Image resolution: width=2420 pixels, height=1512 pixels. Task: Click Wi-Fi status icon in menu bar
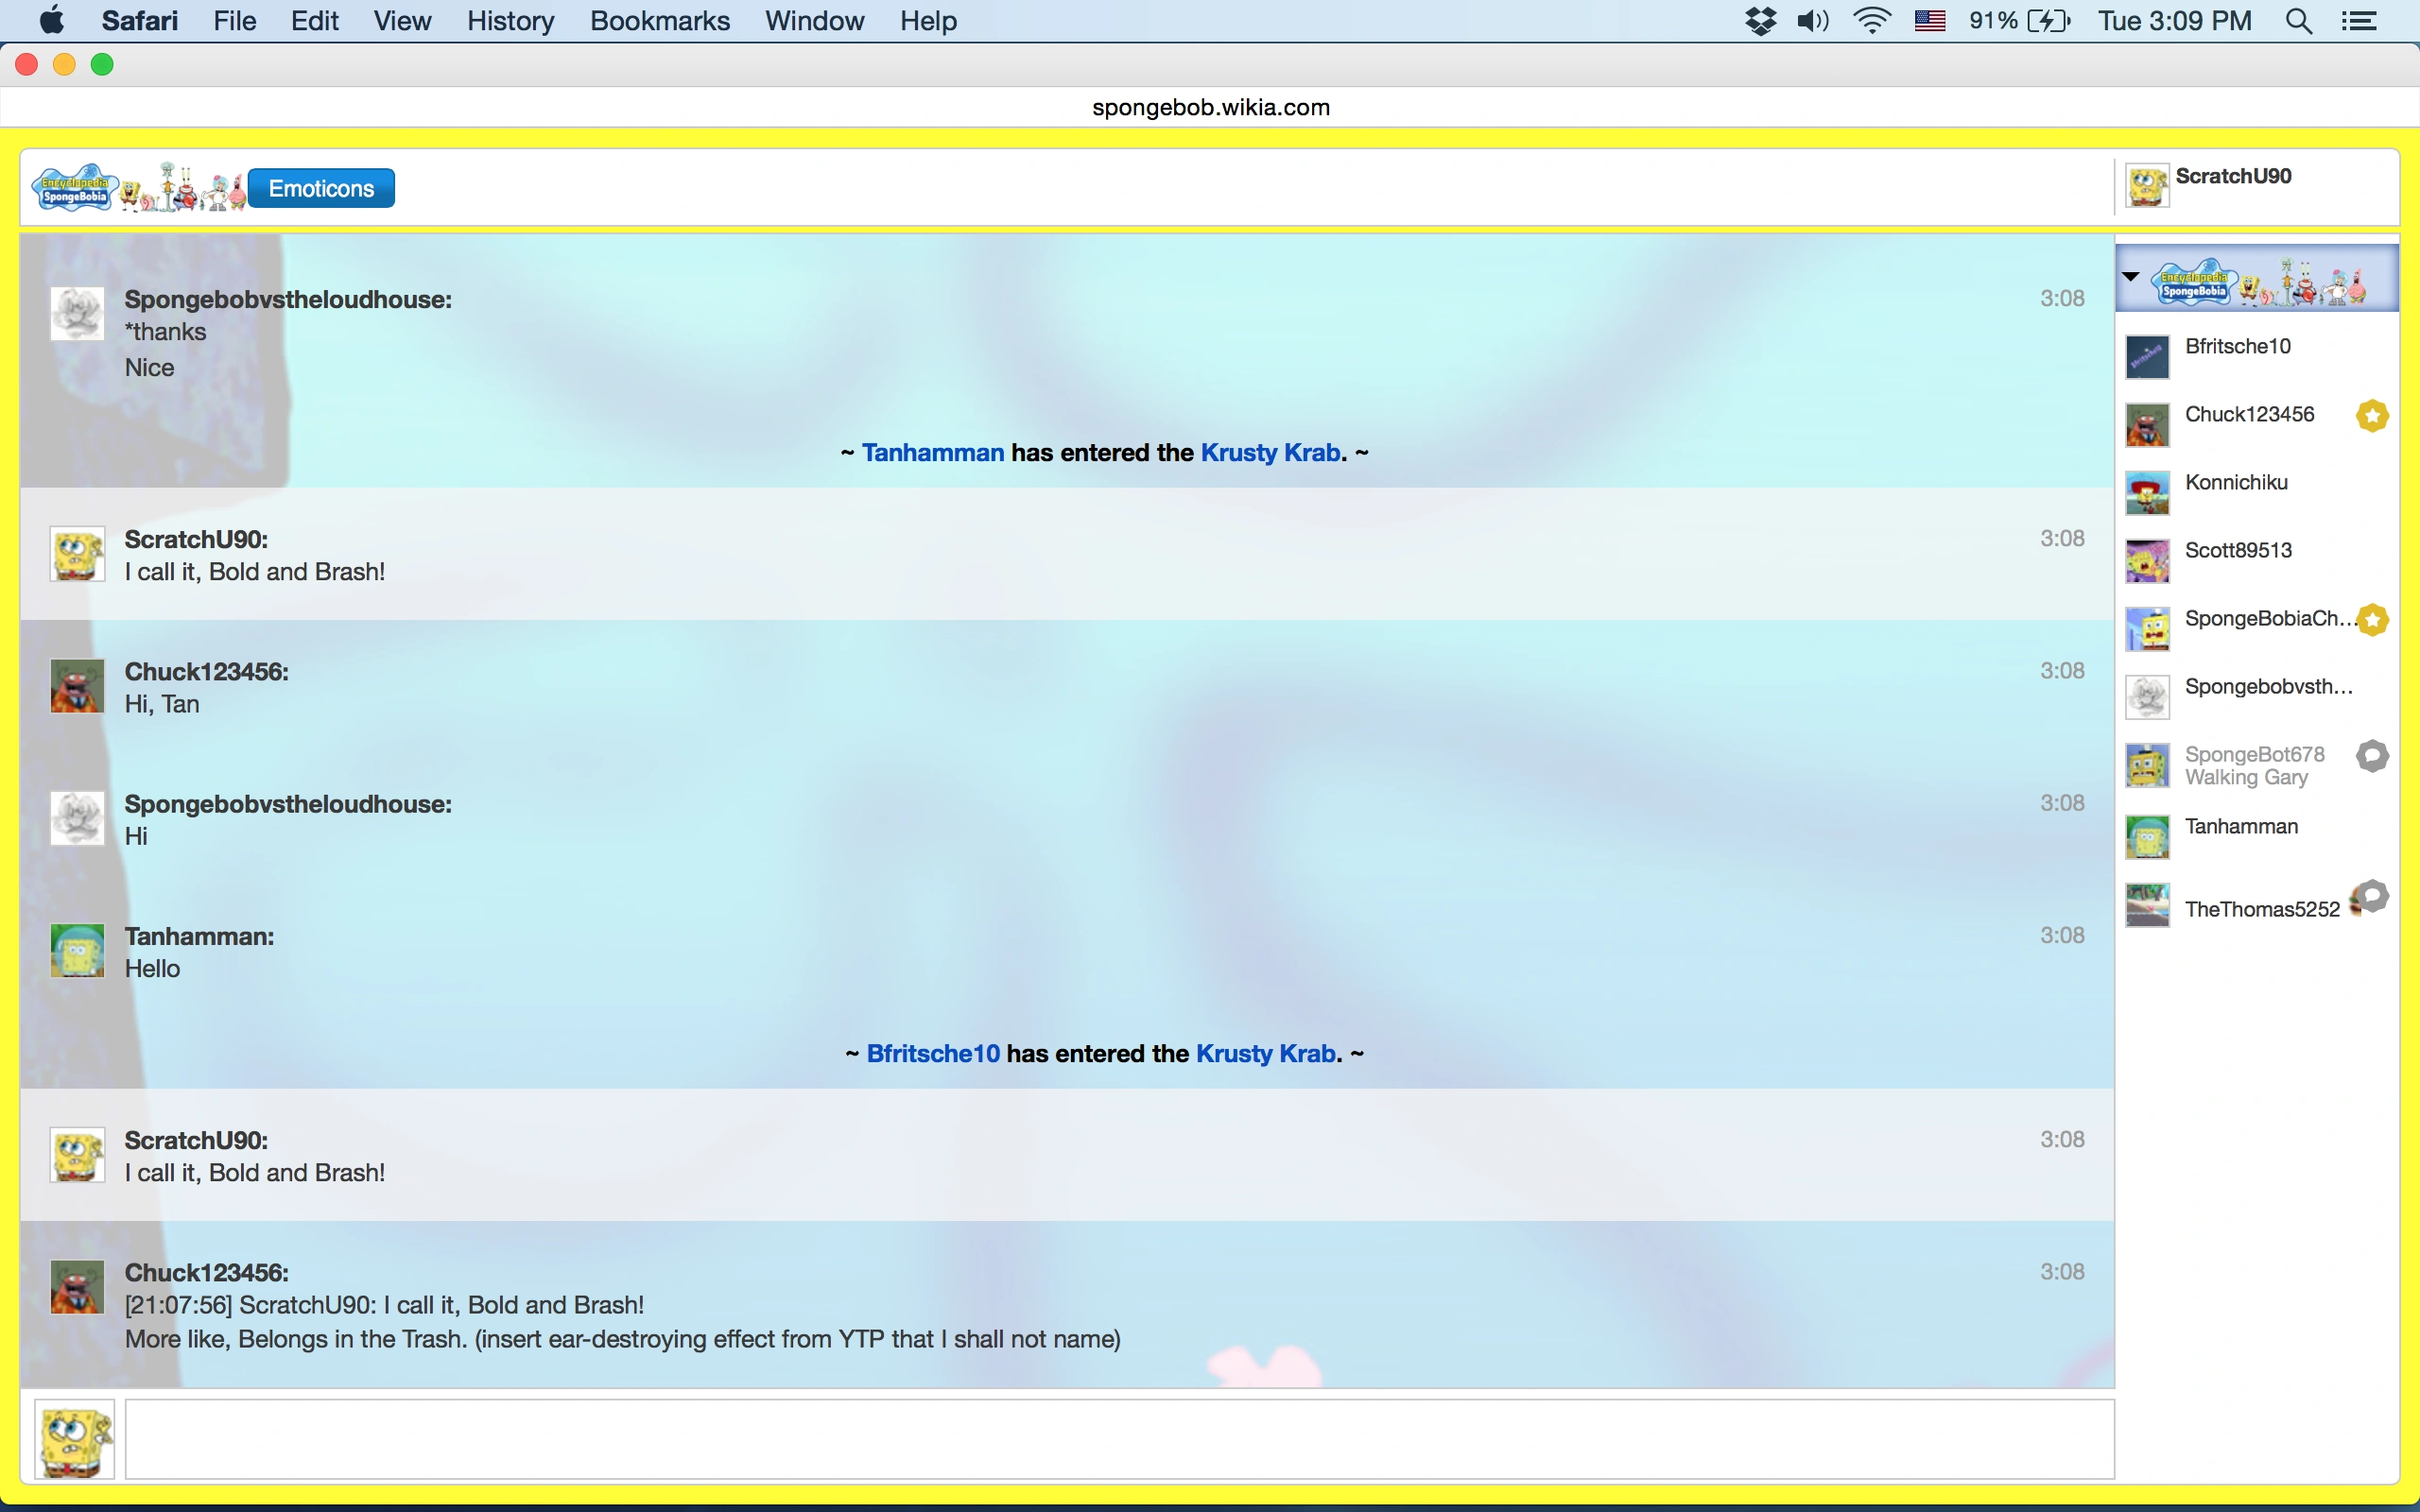coord(1871,21)
